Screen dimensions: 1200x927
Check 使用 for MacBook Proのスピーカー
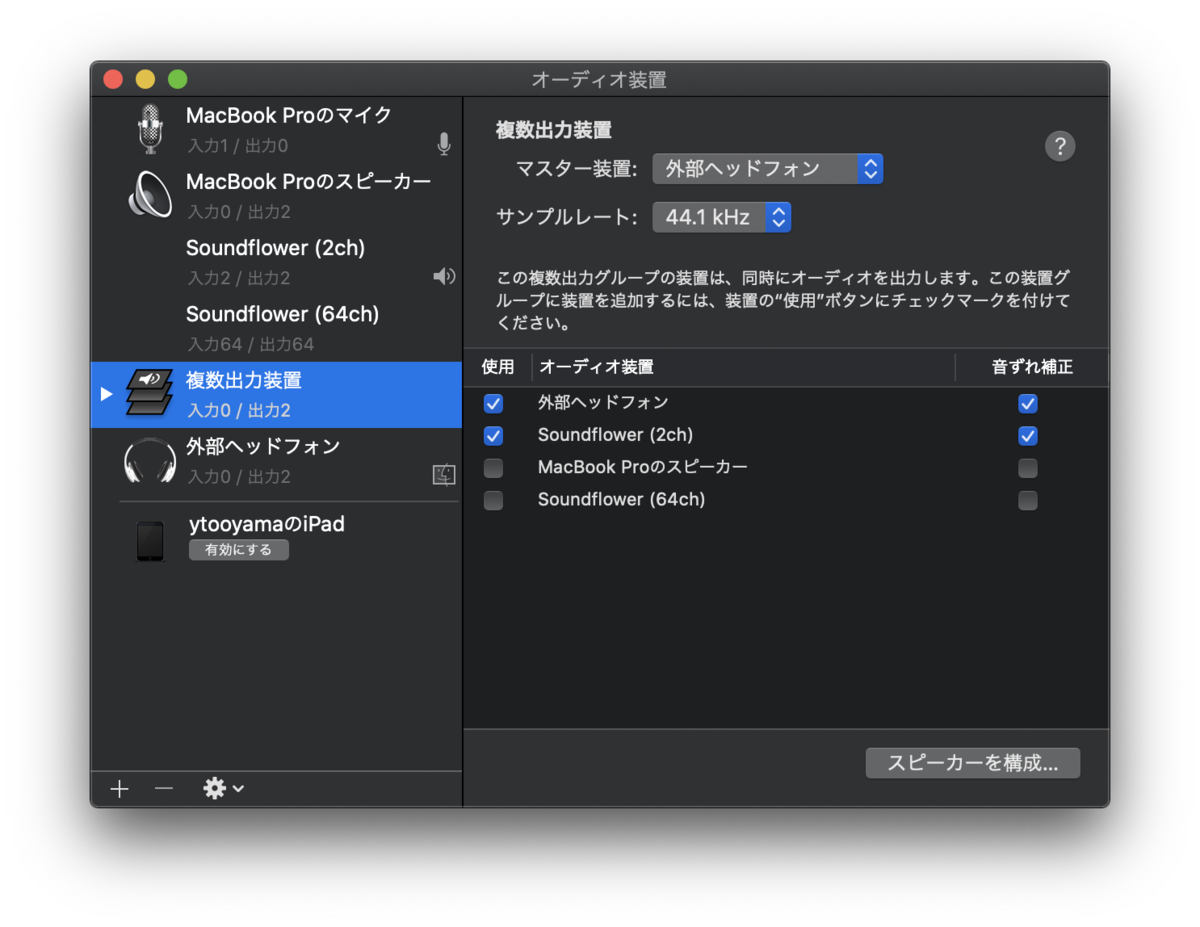coord(493,468)
